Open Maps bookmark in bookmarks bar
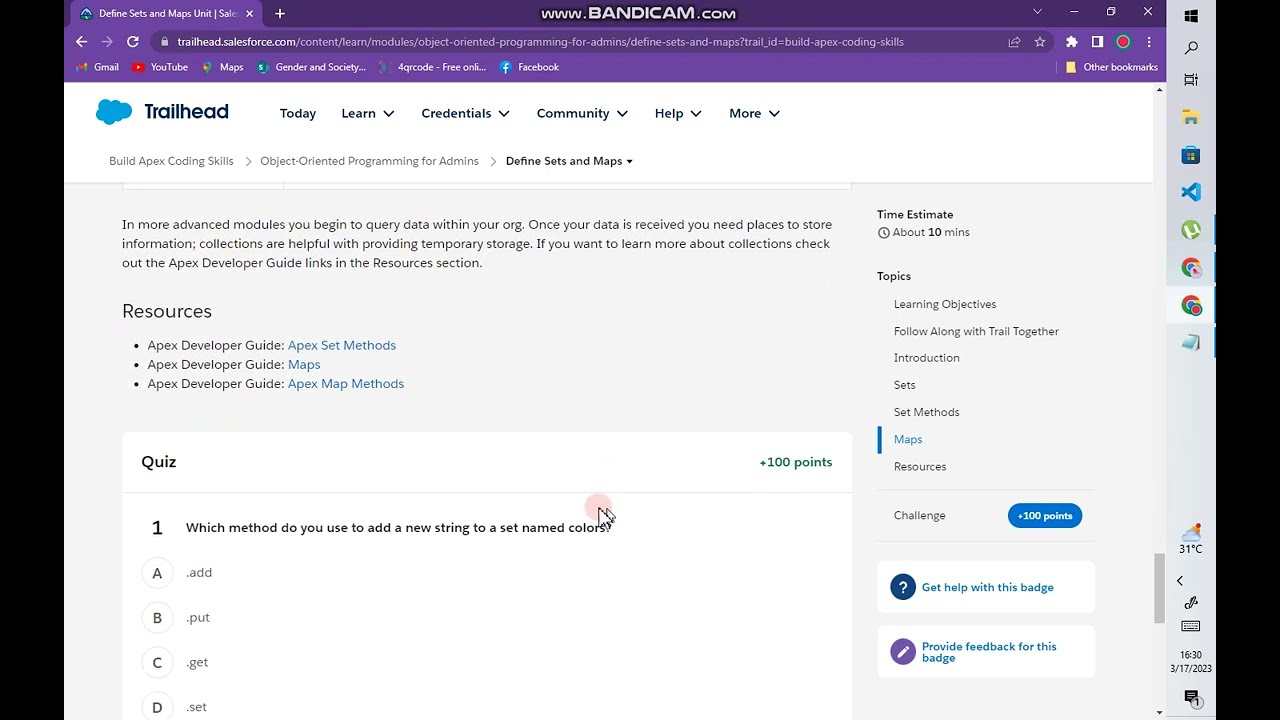The height and width of the screenshot is (720, 1280). pos(222,67)
